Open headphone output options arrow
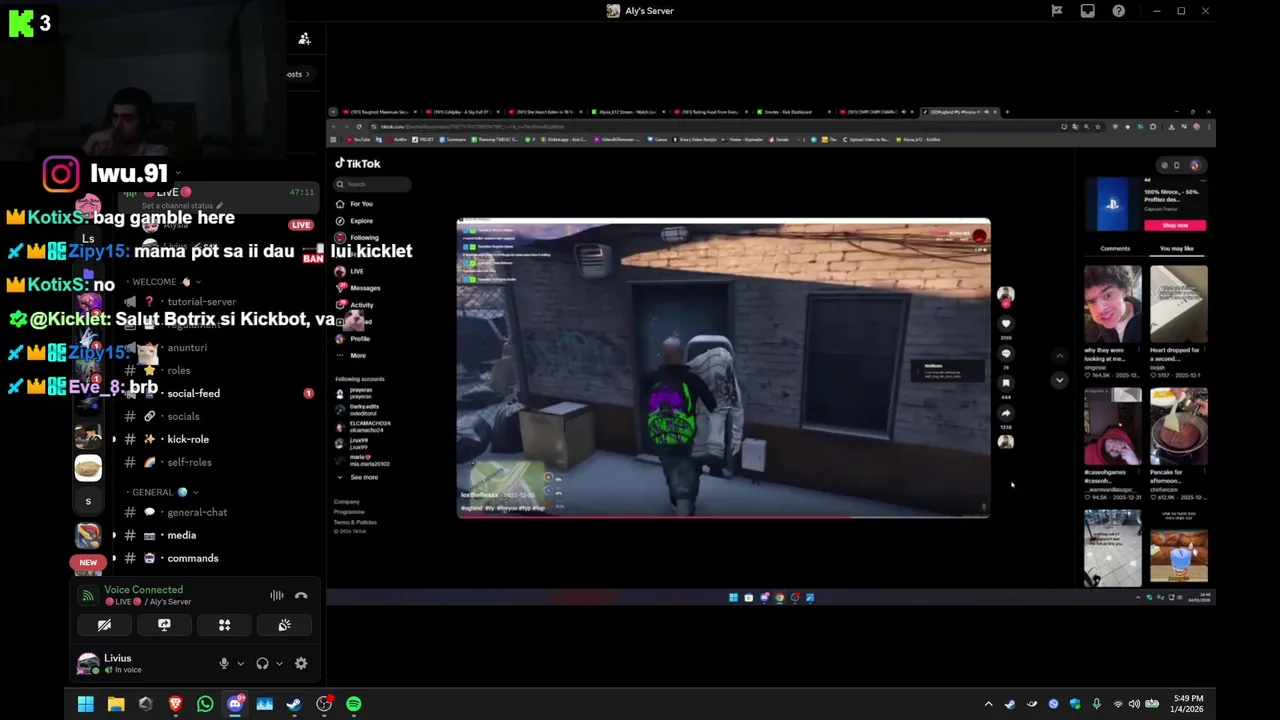The width and height of the screenshot is (1280, 720). click(279, 663)
